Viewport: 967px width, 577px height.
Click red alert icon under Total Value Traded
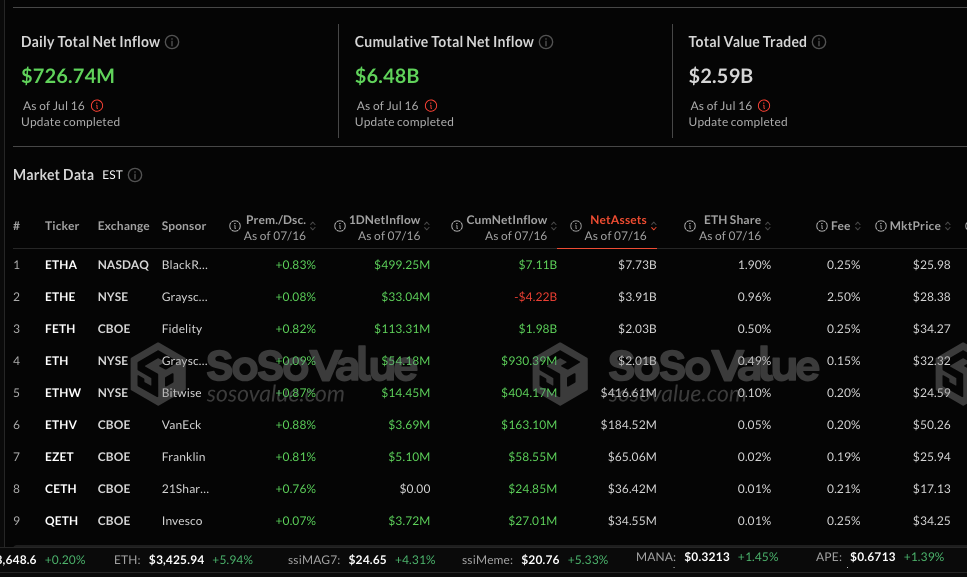pos(764,106)
